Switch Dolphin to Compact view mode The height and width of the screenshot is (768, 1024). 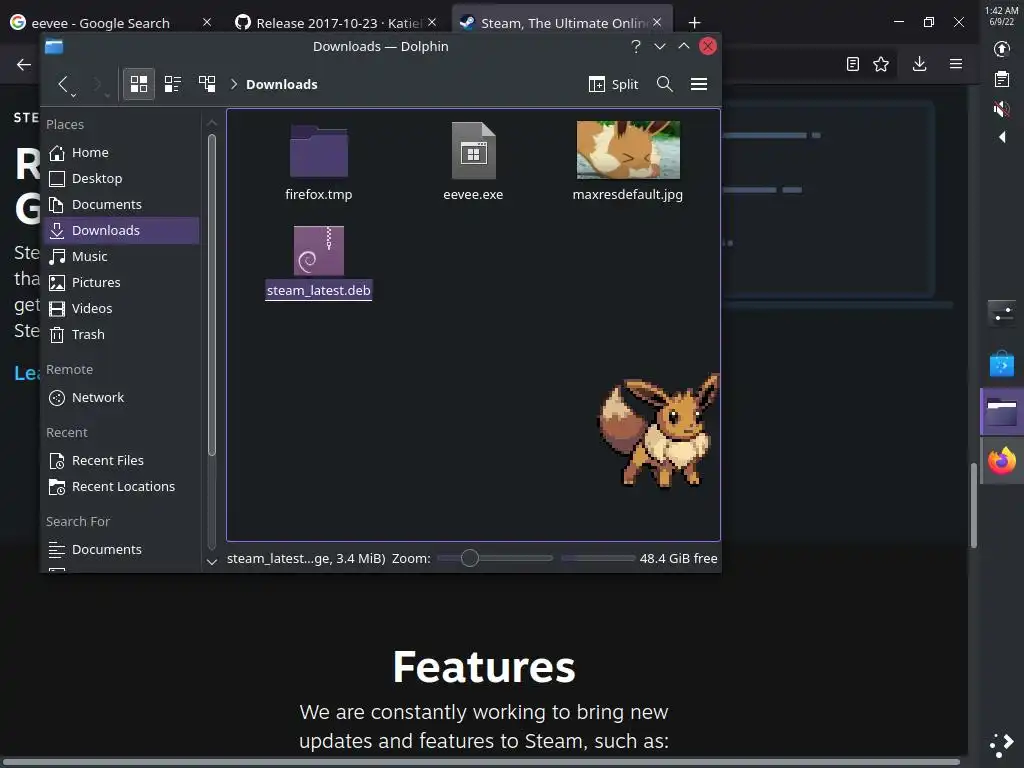point(172,84)
